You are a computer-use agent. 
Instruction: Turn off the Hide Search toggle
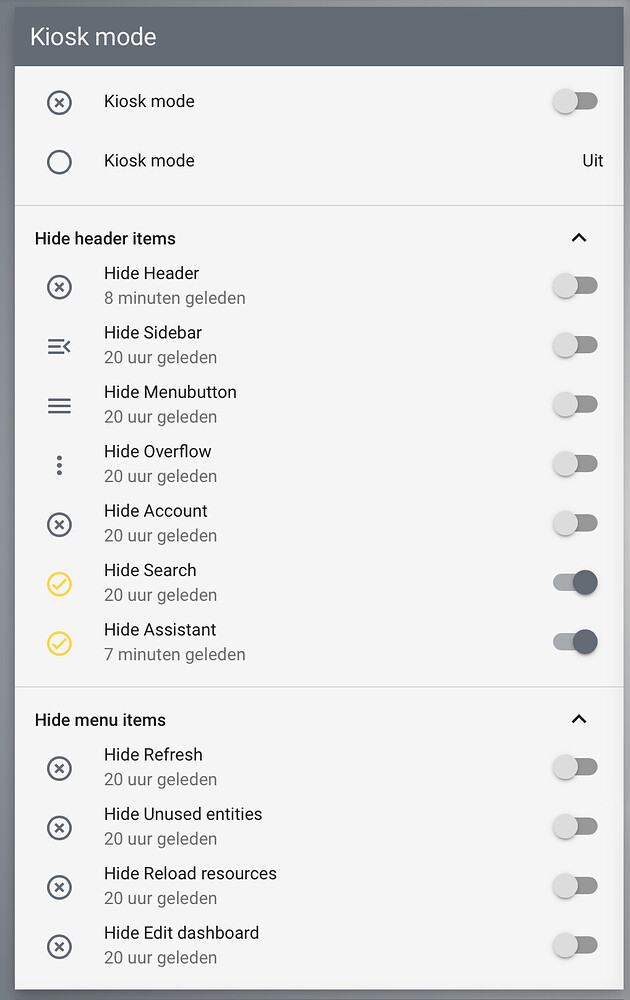575,582
